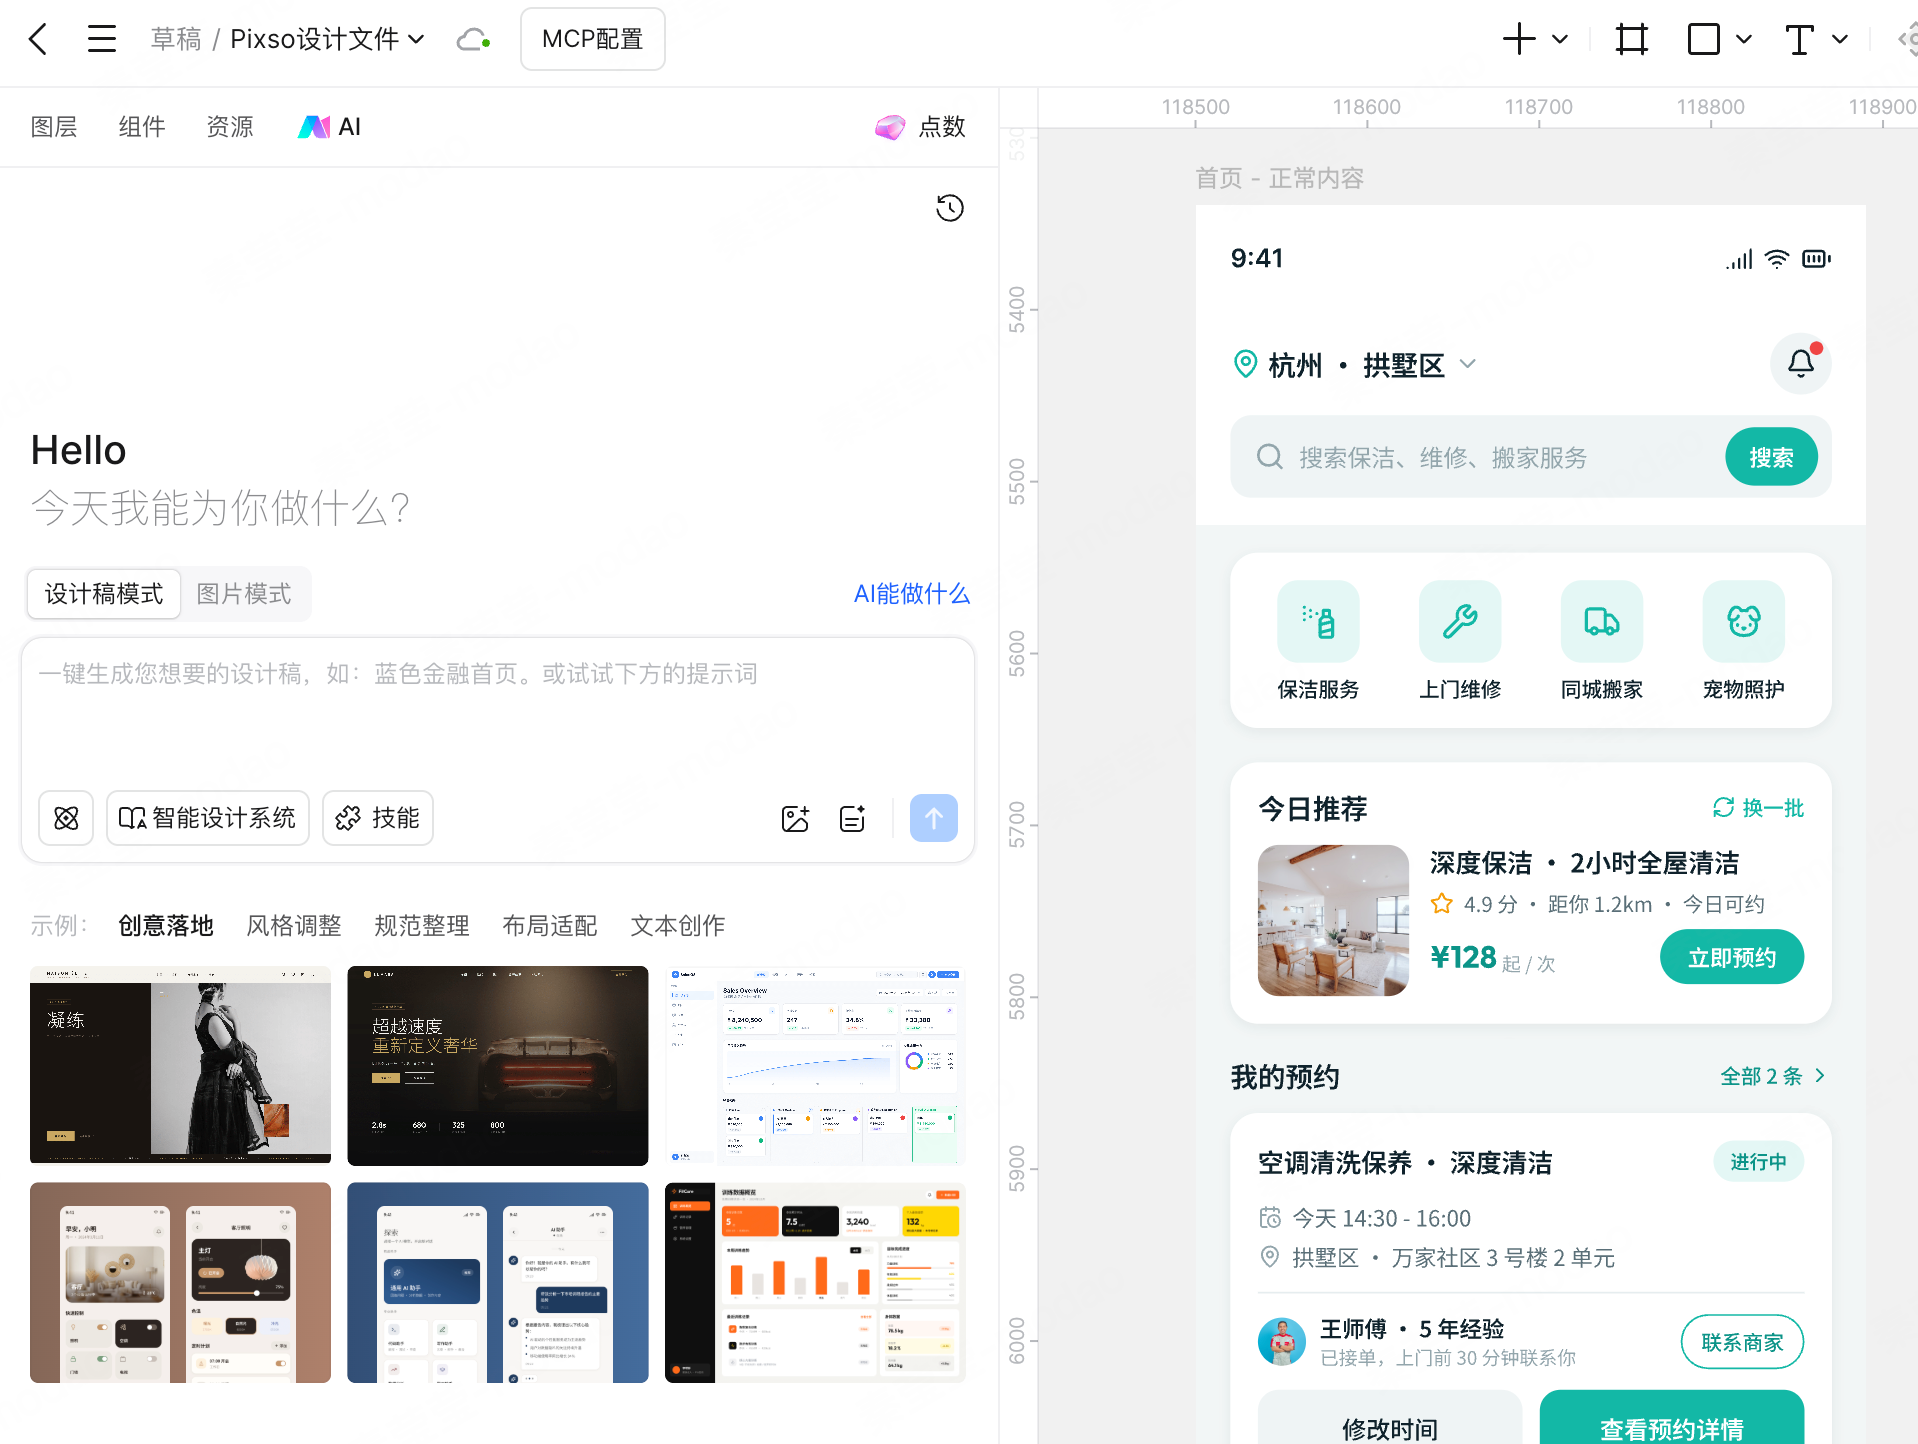
Task: Click the 保洁服务 icon in canvas
Action: [1318, 621]
